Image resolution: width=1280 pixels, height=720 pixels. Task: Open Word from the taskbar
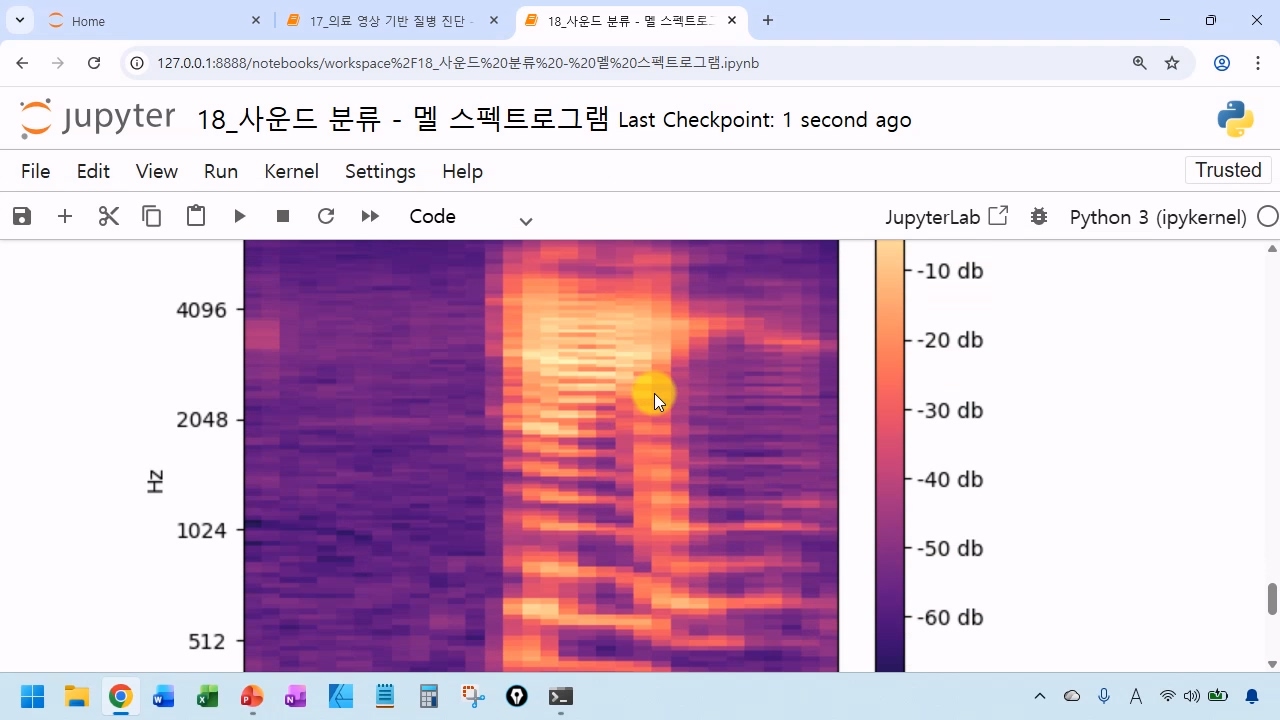coord(163,696)
